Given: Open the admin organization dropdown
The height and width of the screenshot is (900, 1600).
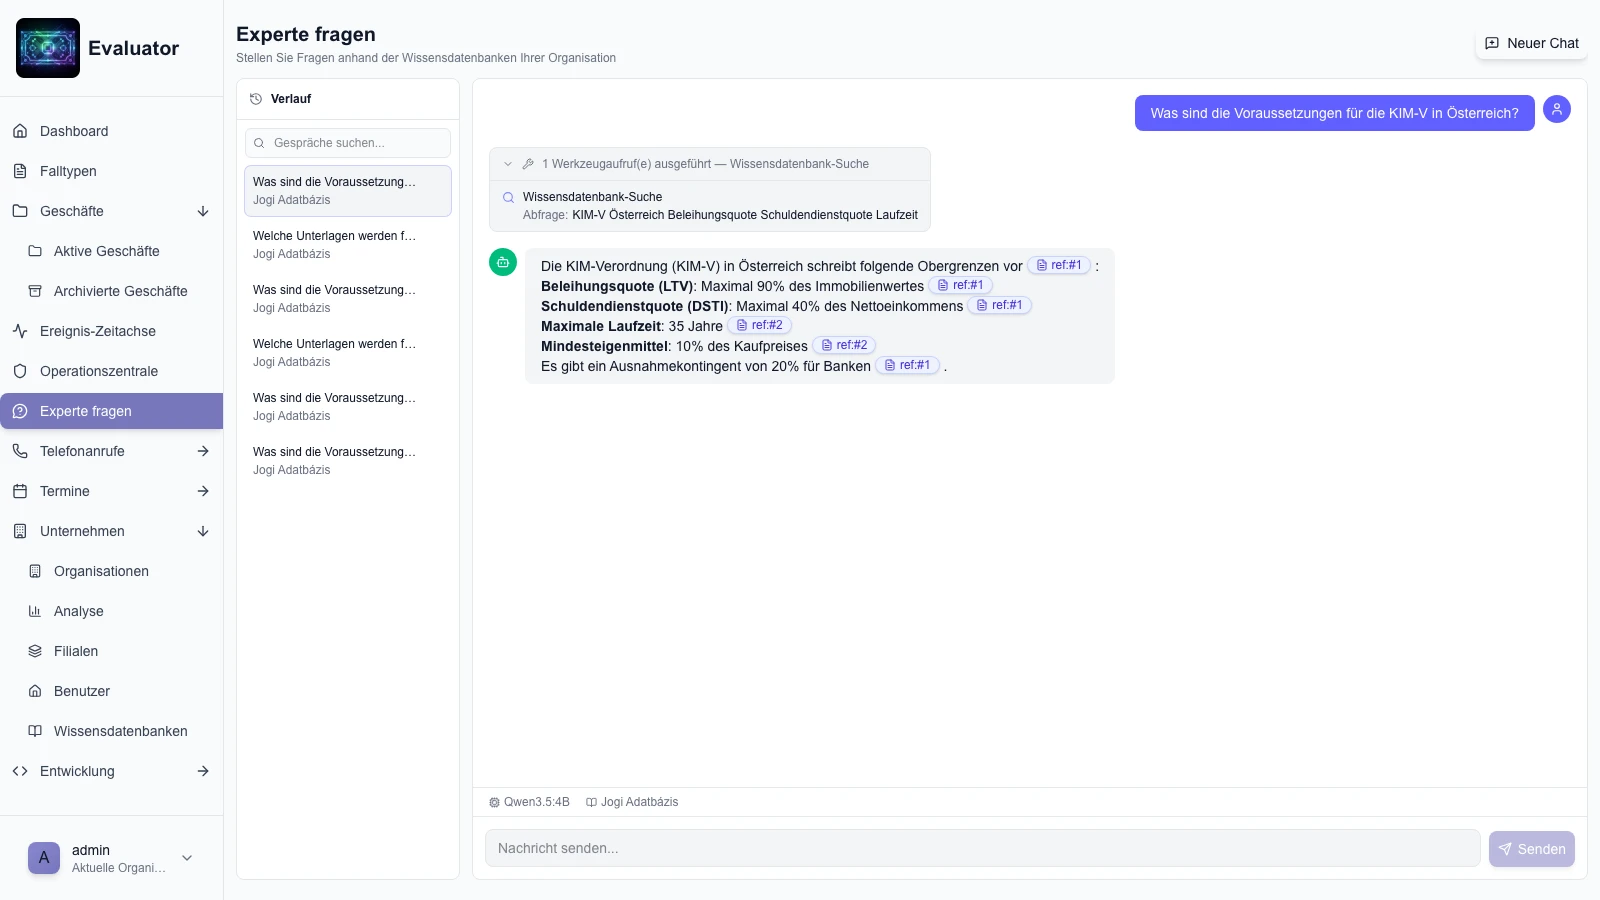Looking at the screenshot, I should click(x=187, y=858).
